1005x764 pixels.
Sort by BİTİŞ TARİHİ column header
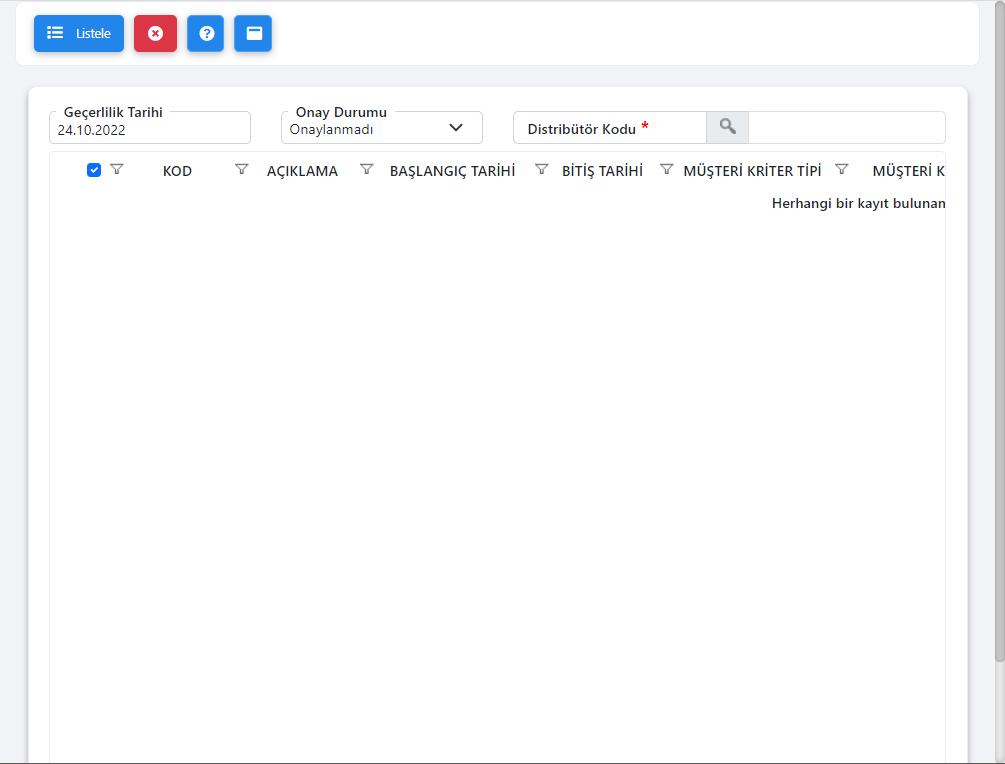[x=602, y=171]
